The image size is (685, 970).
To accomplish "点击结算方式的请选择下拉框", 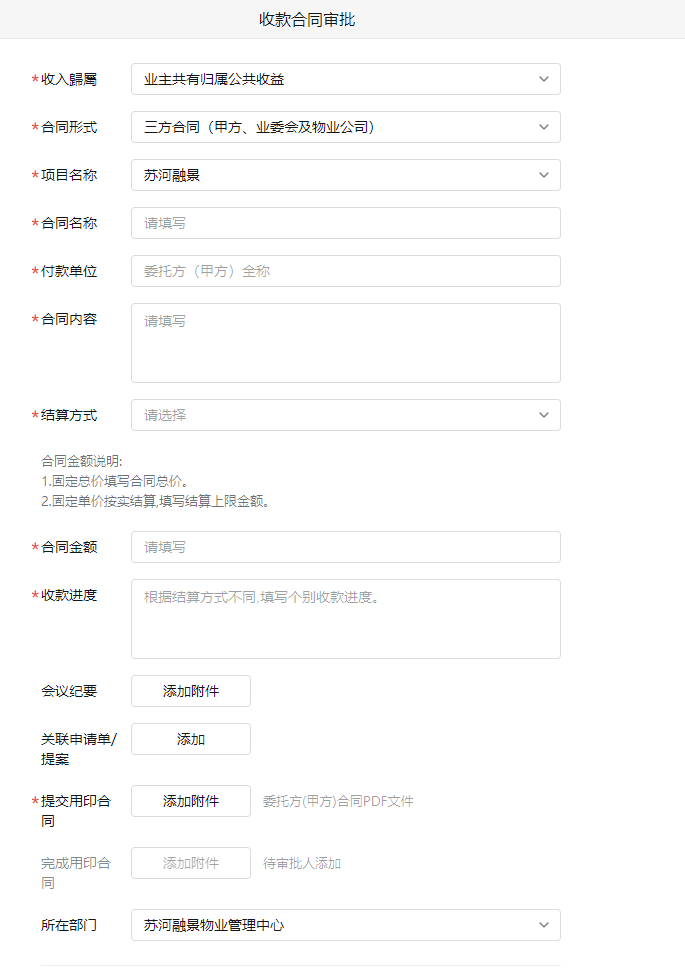I will click(345, 415).
